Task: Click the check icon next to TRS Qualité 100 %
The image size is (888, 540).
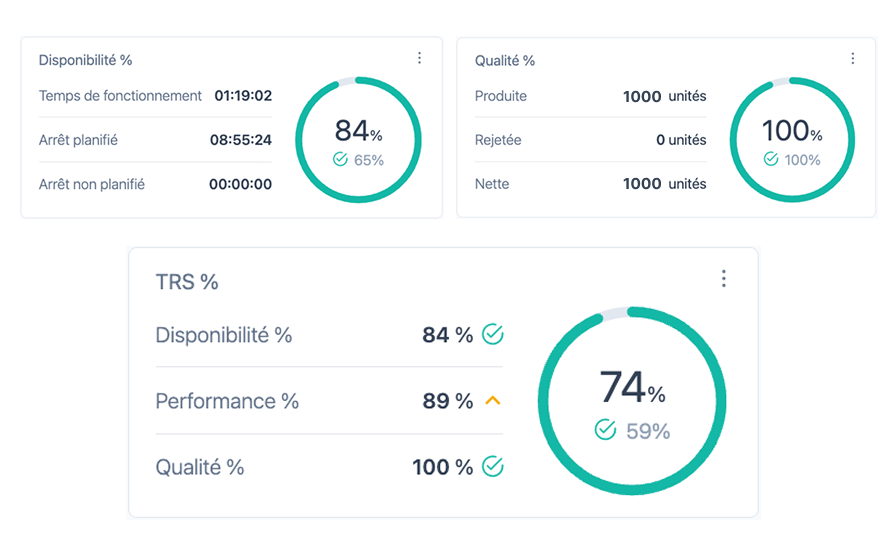Action: 493,466
